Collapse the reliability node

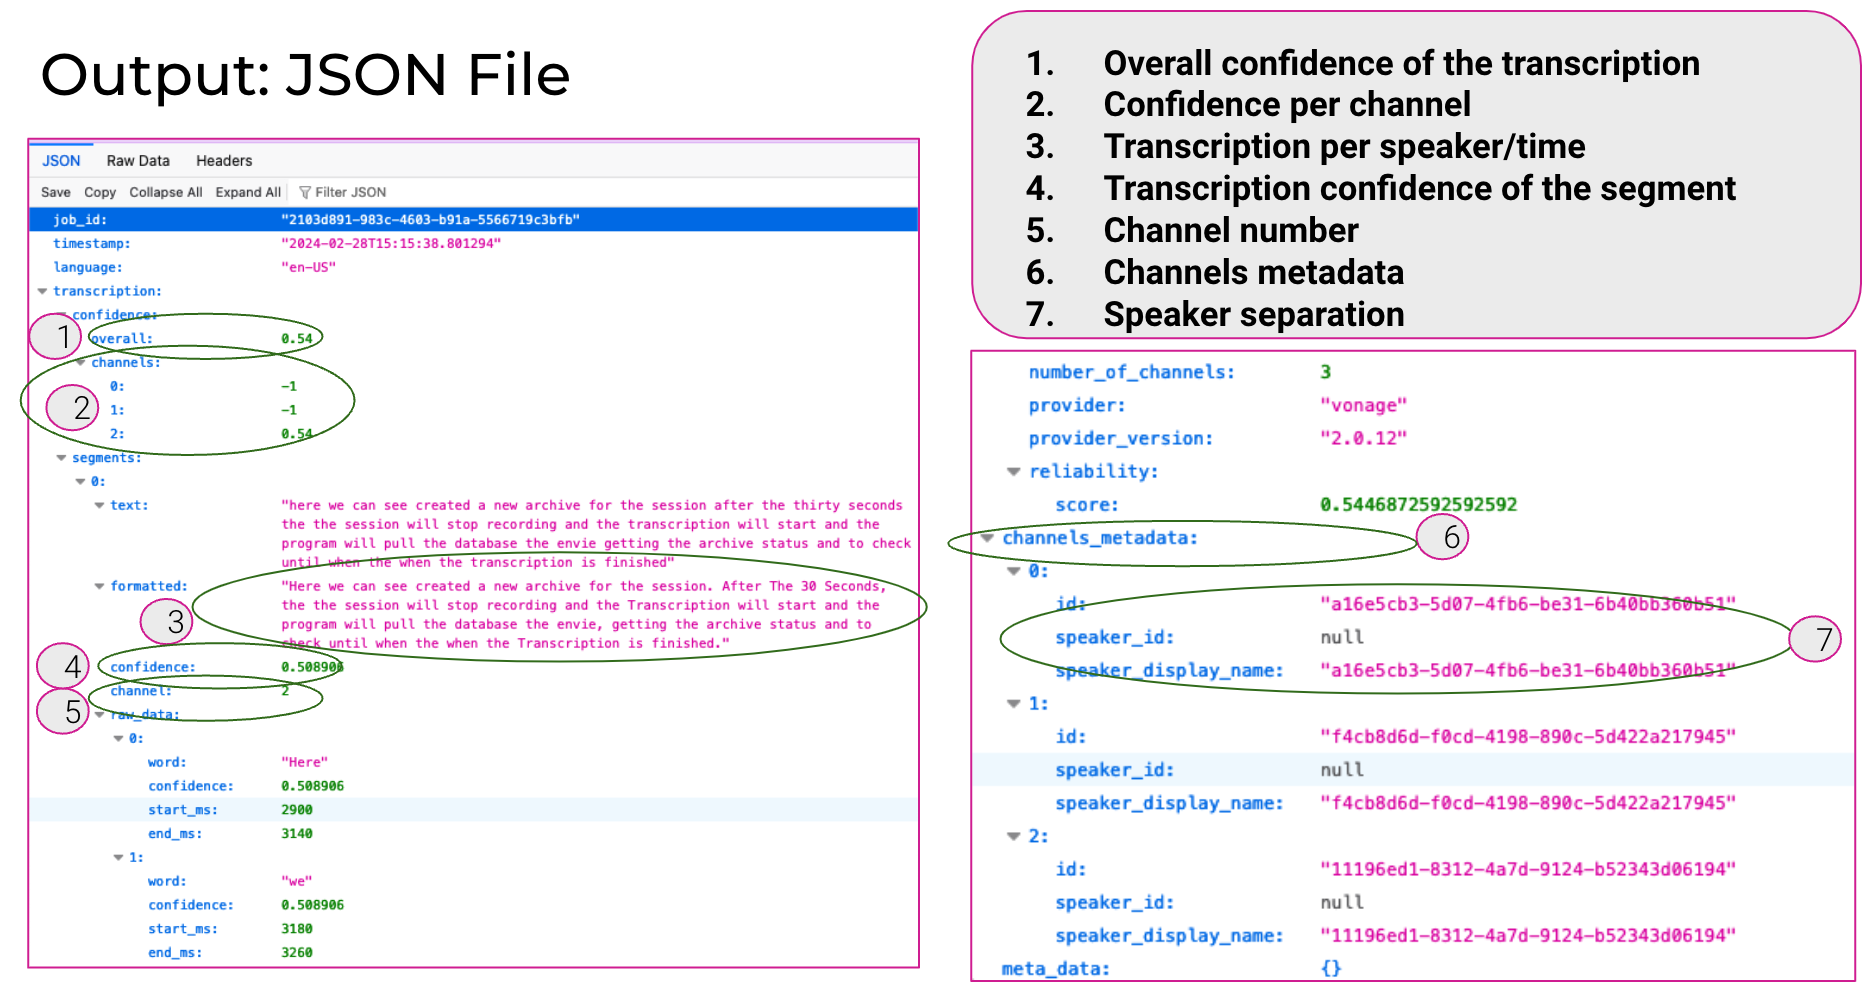pyautogui.click(x=1013, y=472)
